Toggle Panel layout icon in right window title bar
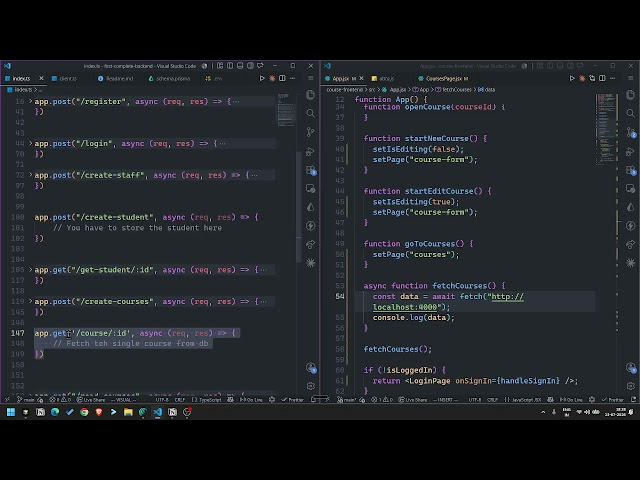This screenshot has height=480, width=640. coord(560,66)
